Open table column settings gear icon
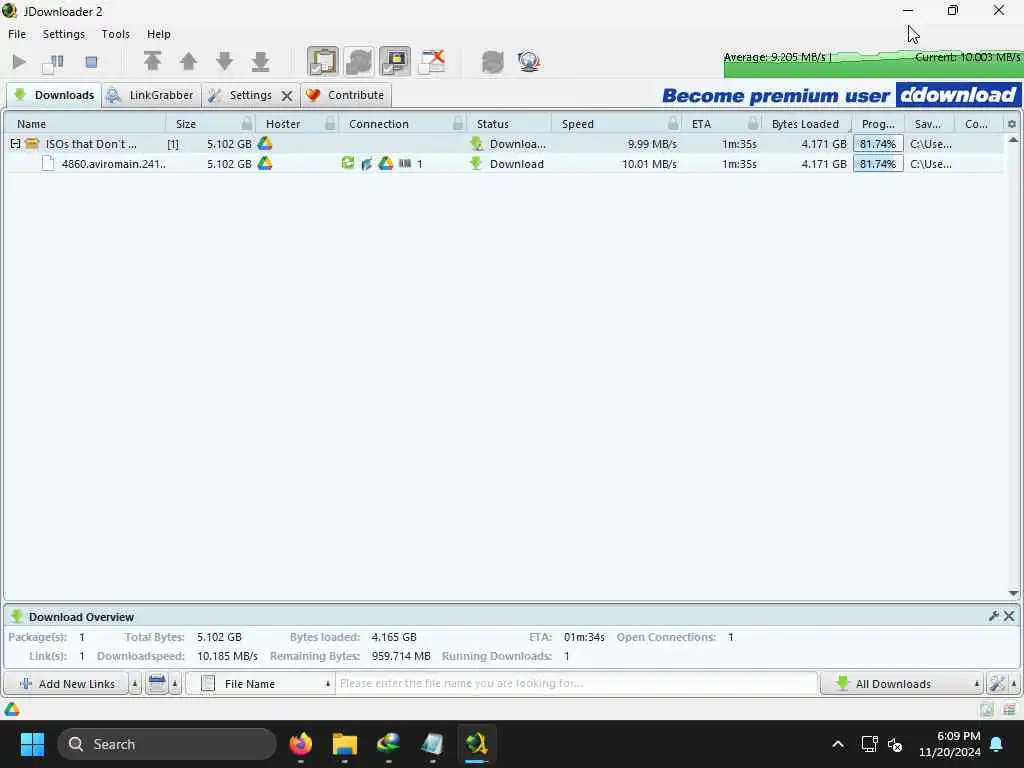The image size is (1024, 768). coord(1012,124)
